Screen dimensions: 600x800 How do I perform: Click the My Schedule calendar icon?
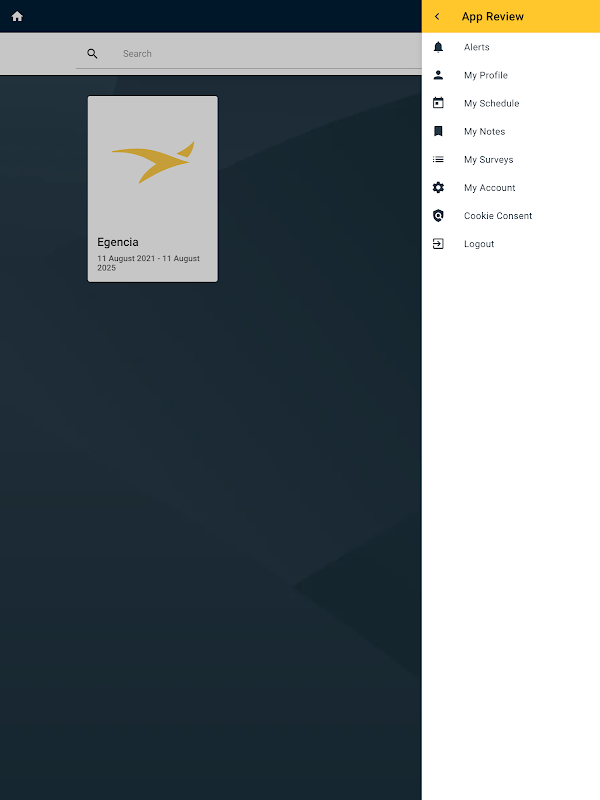coord(438,103)
